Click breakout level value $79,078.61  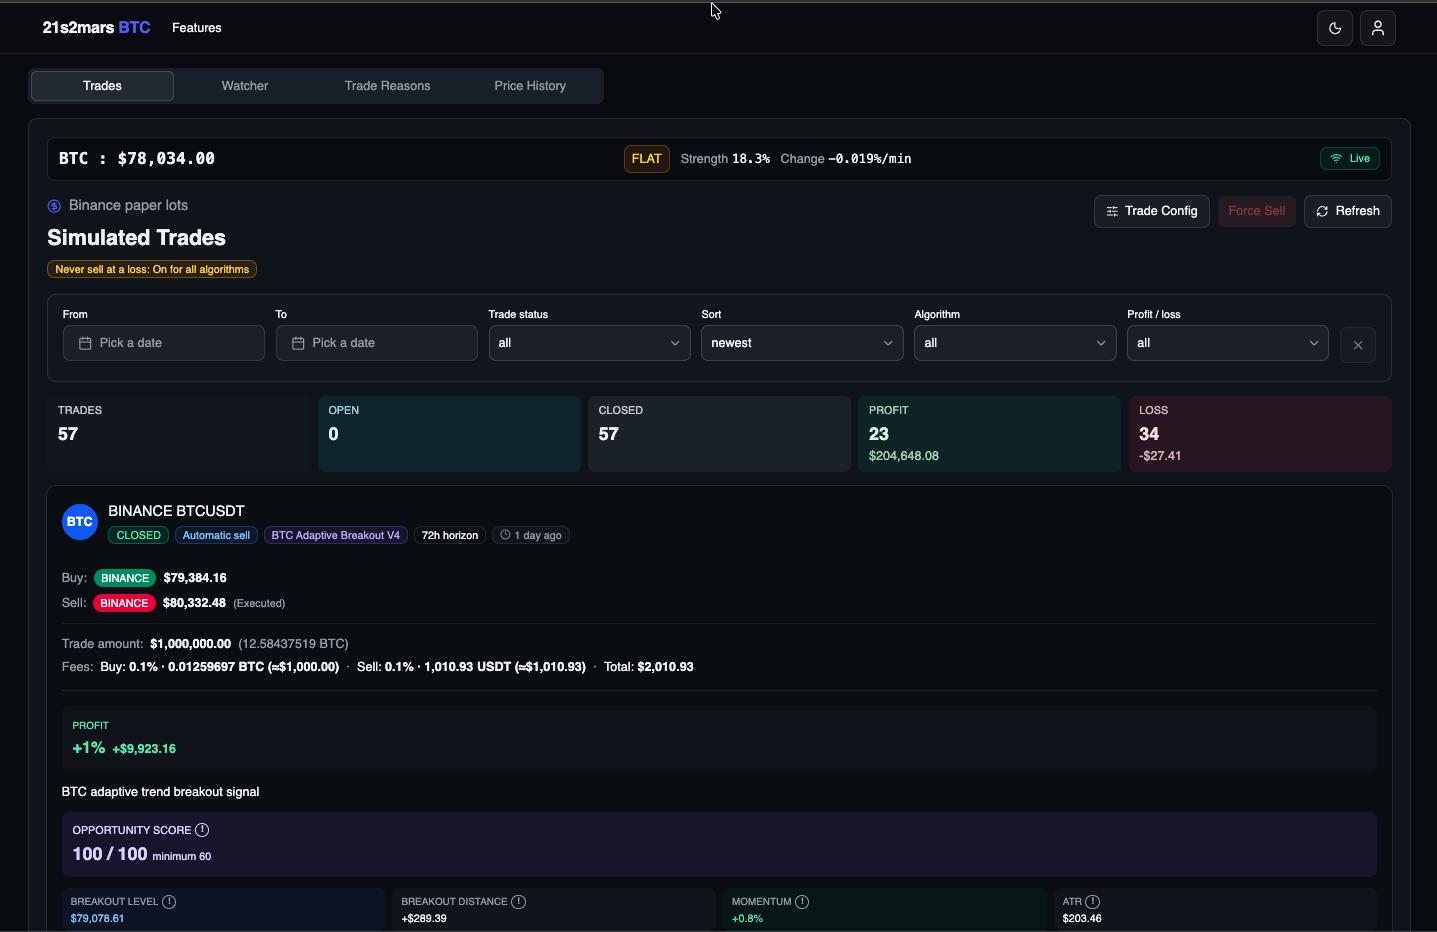tap(97, 918)
